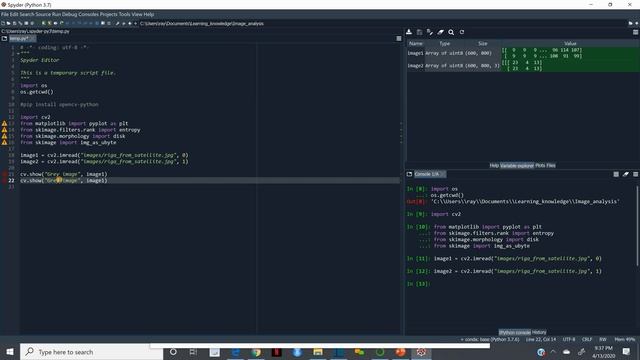Image resolution: width=640 pixels, height=360 pixels.
Task: Click the search variables magnifier icon
Action: [x=451, y=32]
